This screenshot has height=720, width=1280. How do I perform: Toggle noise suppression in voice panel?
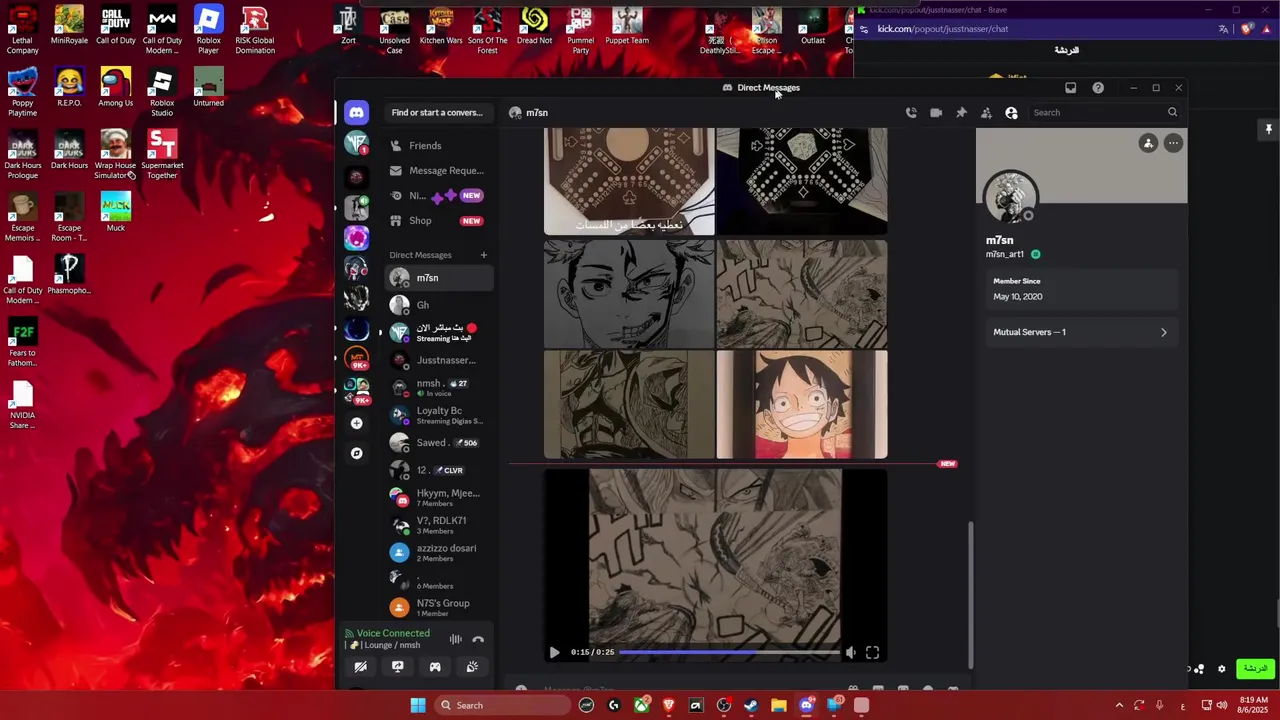tap(455, 639)
